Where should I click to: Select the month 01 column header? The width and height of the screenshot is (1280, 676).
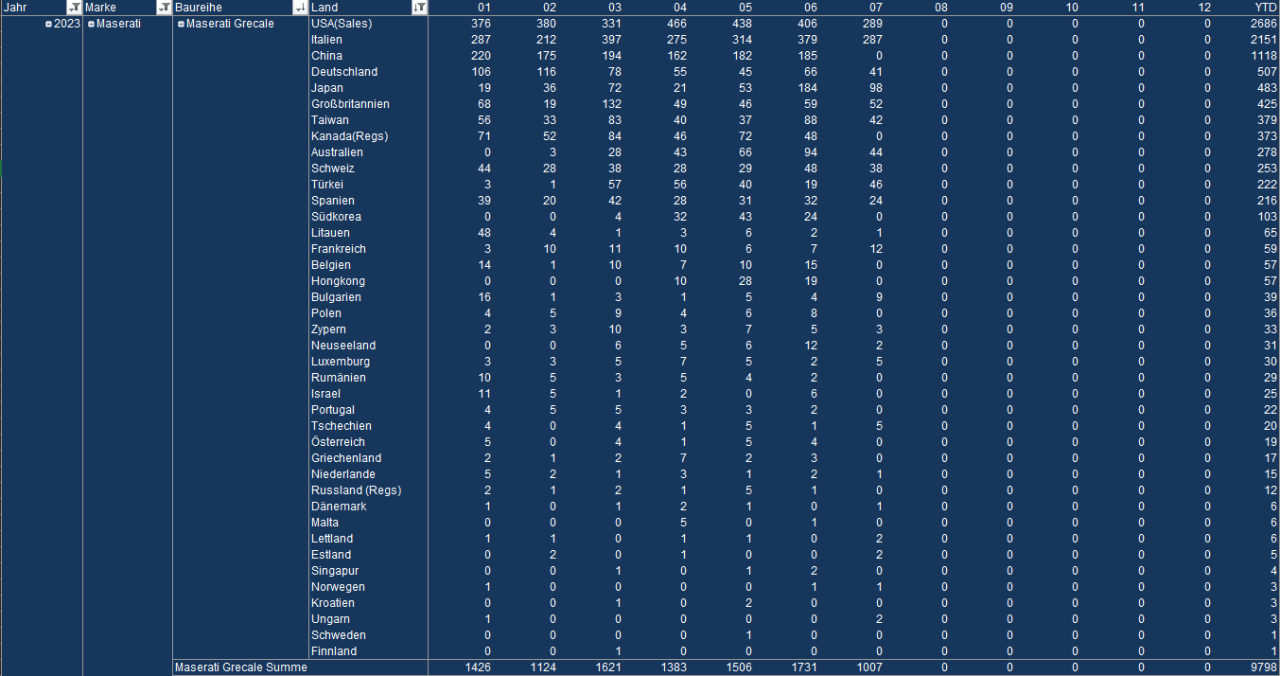tap(482, 8)
